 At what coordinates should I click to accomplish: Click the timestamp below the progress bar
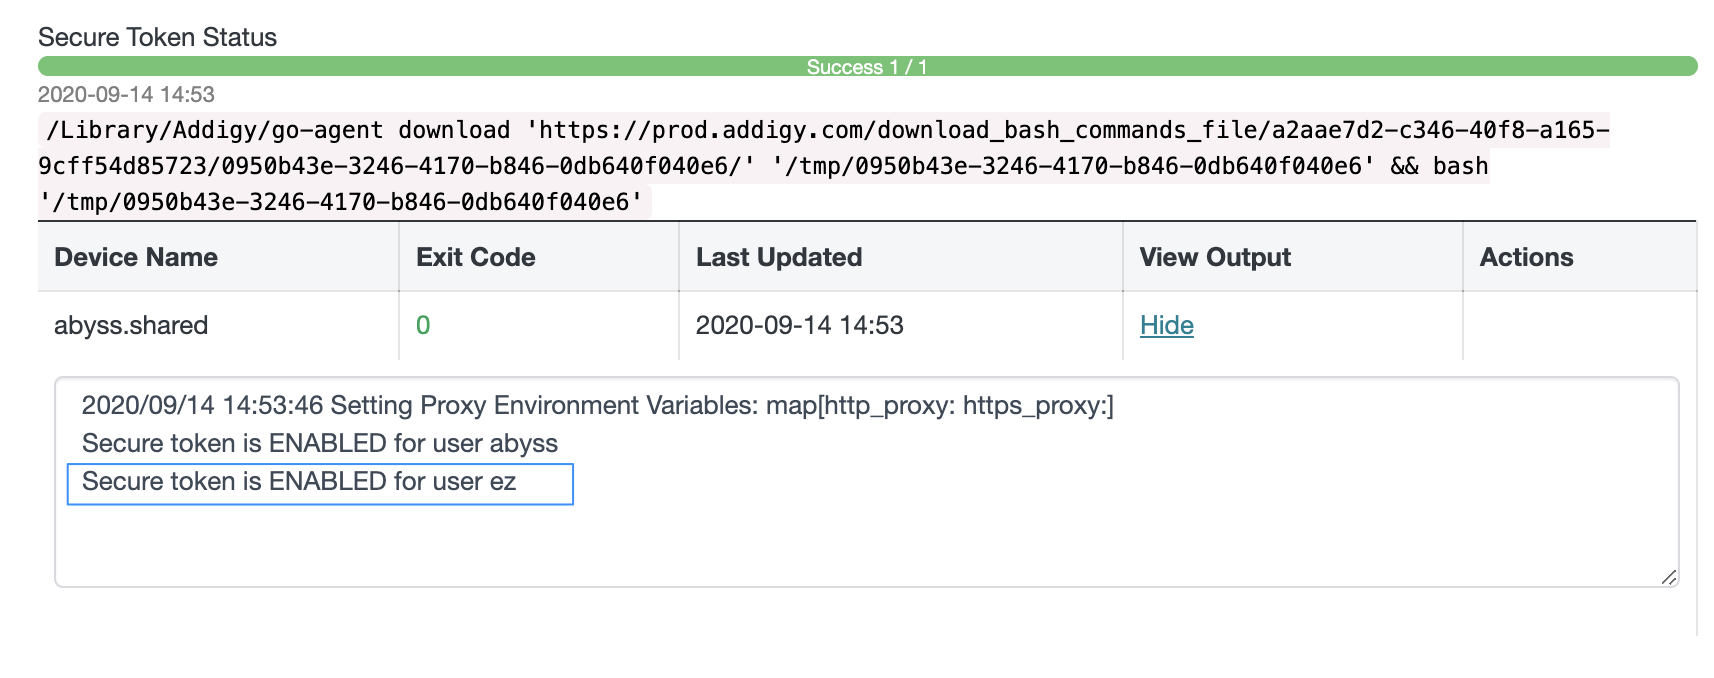point(126,94)
